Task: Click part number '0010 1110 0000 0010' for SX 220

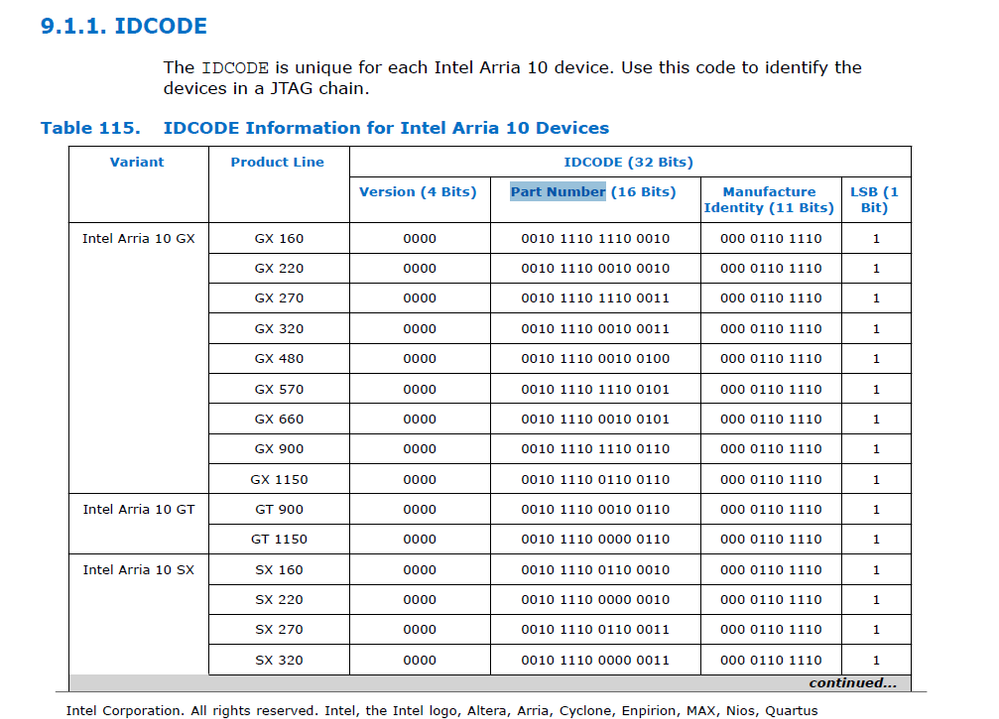Action: pyautogui.click(x=595, y=600)
